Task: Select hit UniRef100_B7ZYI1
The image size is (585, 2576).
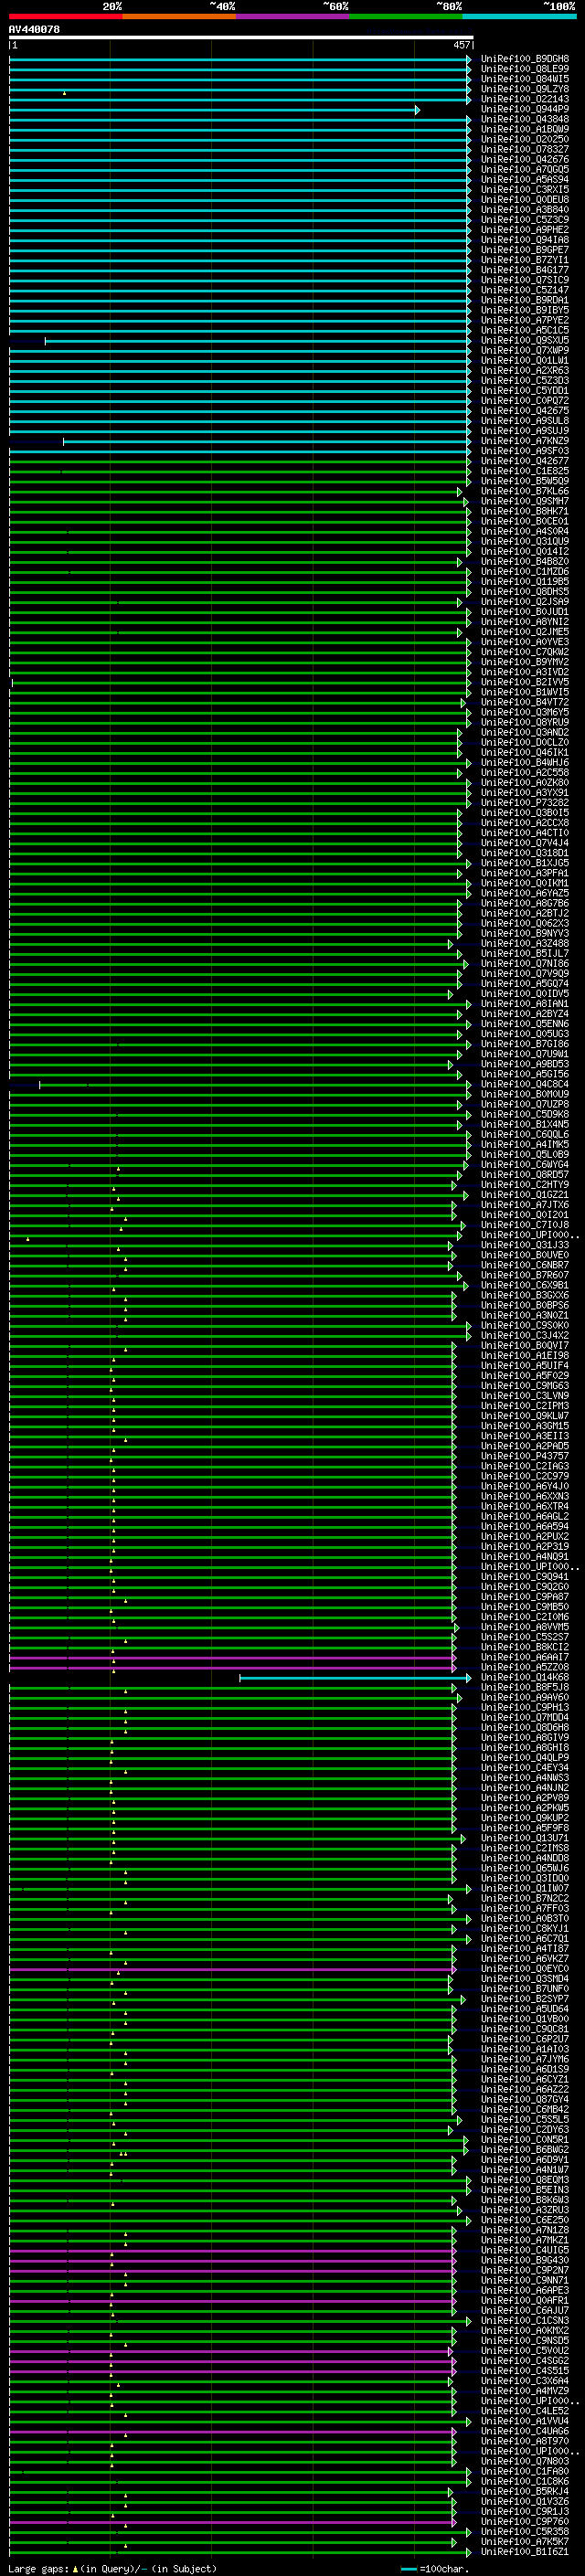Action: [524, 260]
